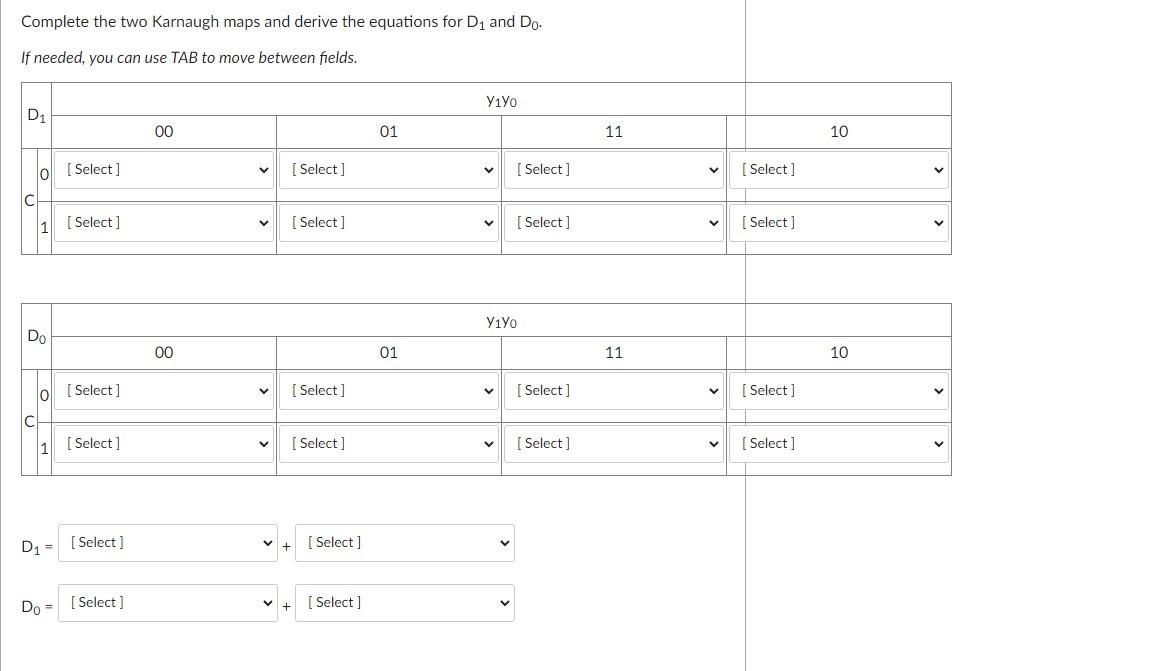Open the D1 map dropdown for C=0, column 00
This screenshot has height=671, width=1176.
[164, 169]
